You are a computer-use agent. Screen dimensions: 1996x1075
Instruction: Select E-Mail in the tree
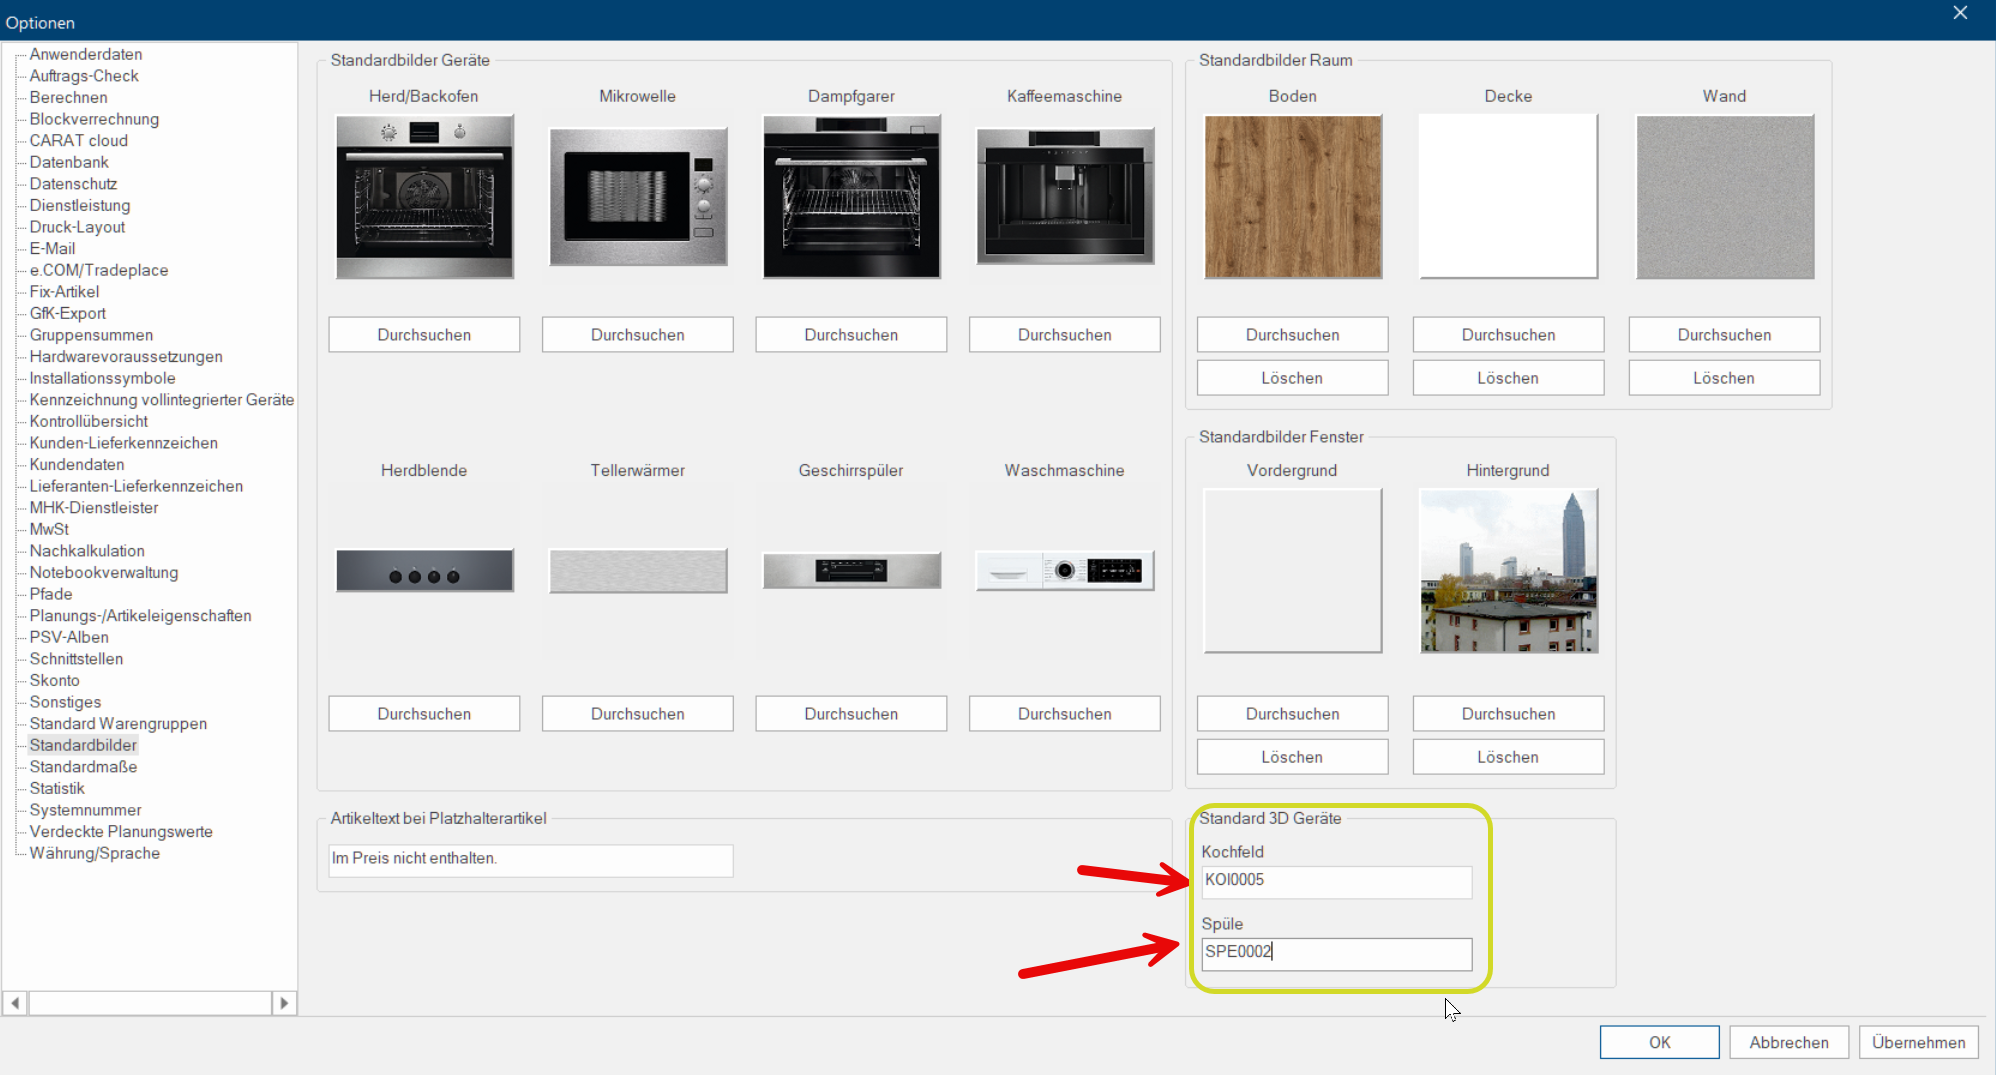click(x=52, y=248)
